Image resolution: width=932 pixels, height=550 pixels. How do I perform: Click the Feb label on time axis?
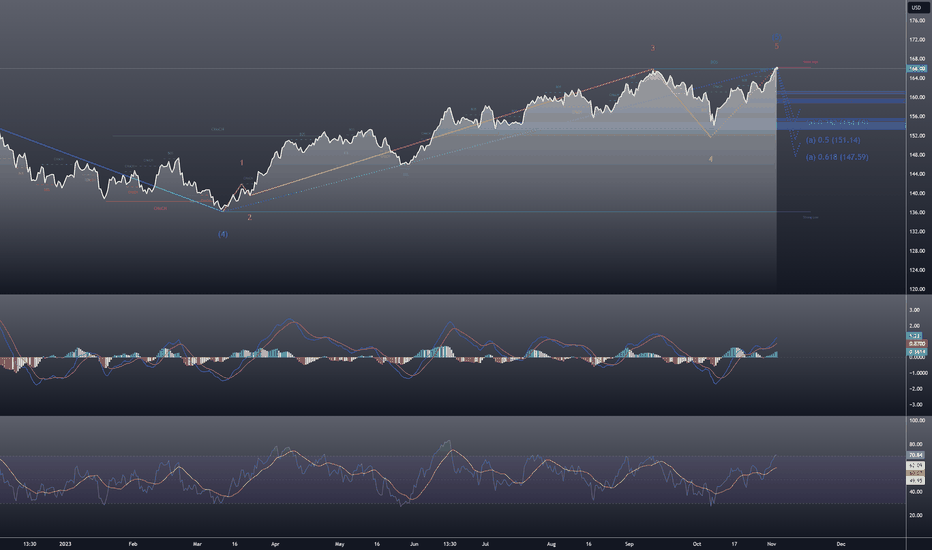[x=133, y=544]
